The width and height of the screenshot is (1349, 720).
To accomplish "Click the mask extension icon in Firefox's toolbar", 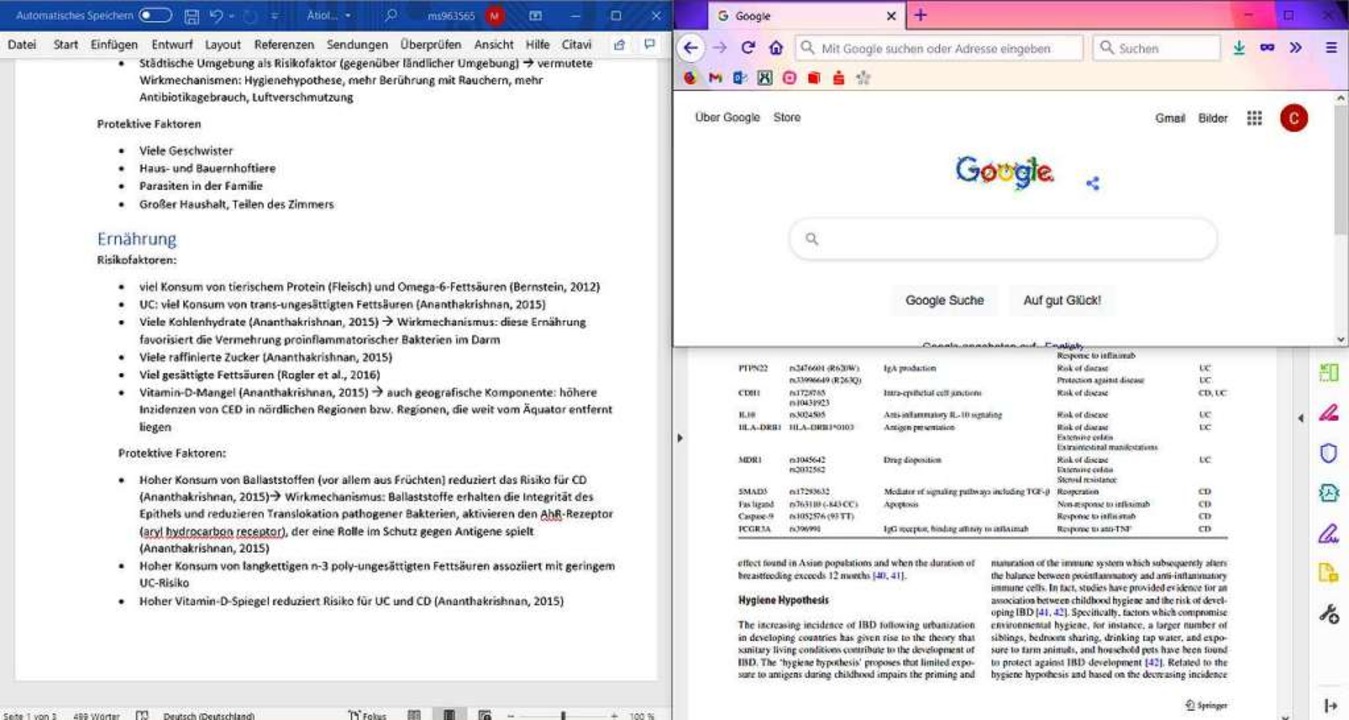I will 1267,47.
